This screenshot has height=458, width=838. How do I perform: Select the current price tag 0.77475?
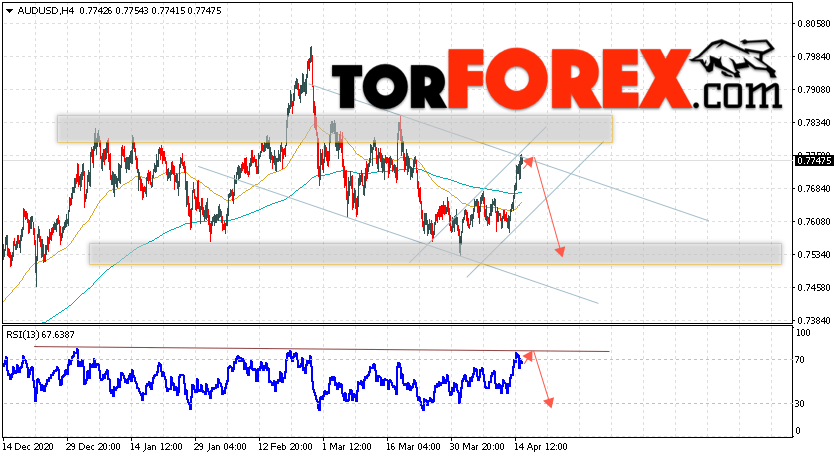point(814,160)
